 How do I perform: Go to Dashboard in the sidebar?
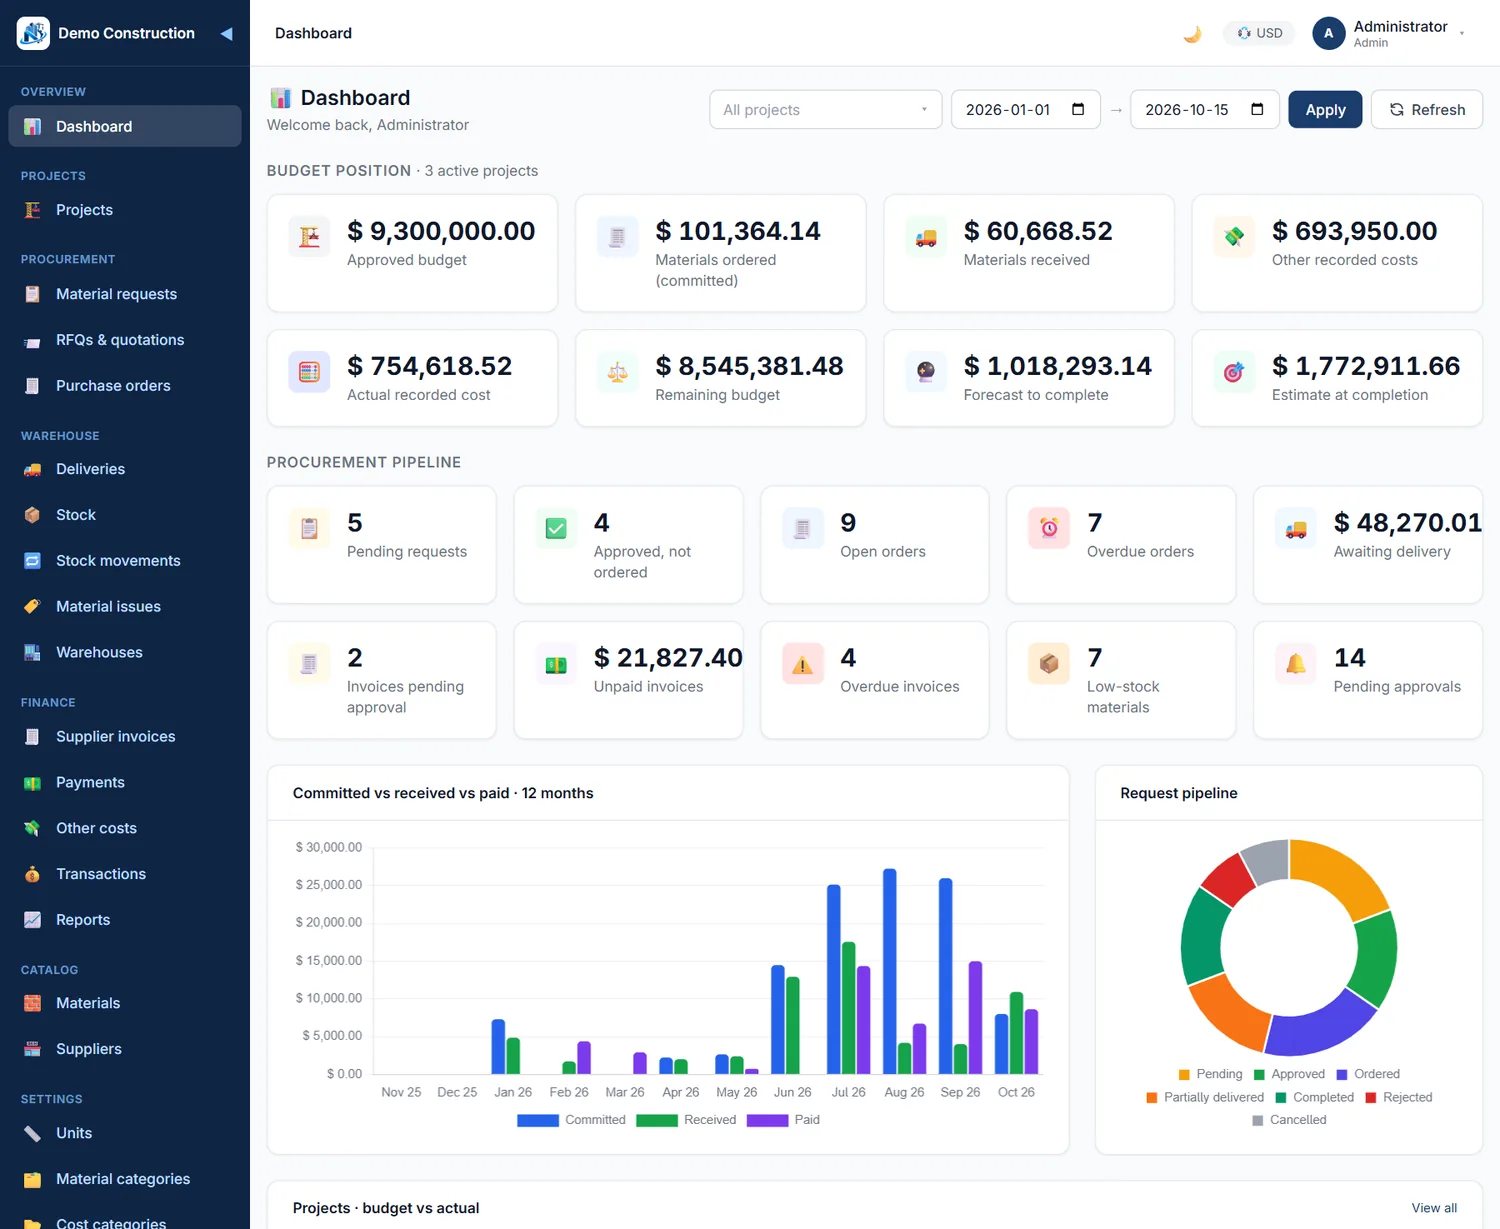(125, 126)
